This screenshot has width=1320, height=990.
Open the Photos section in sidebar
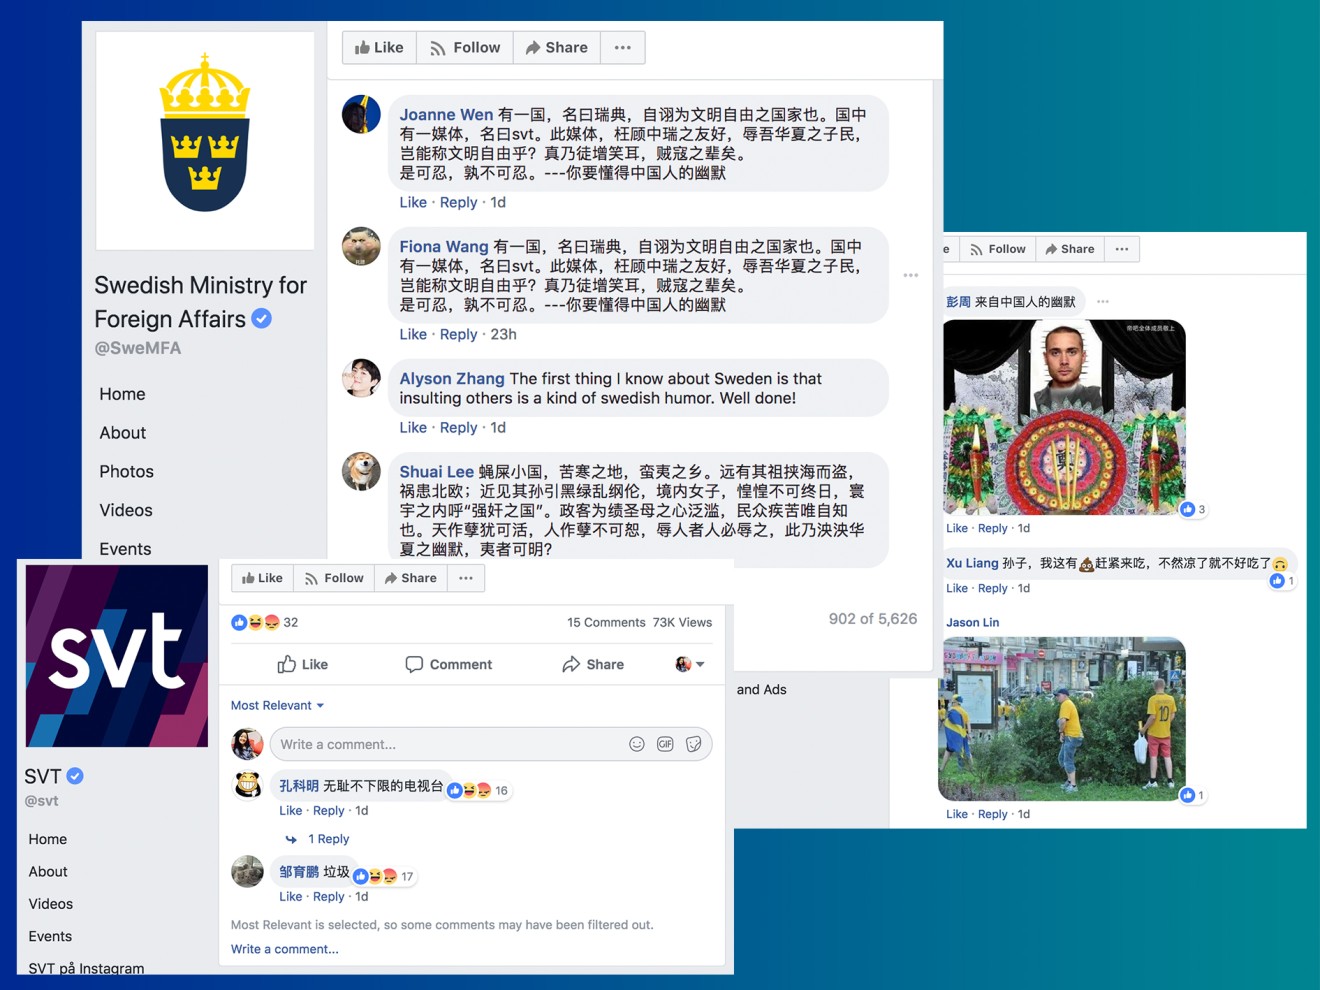click(126, 471)
